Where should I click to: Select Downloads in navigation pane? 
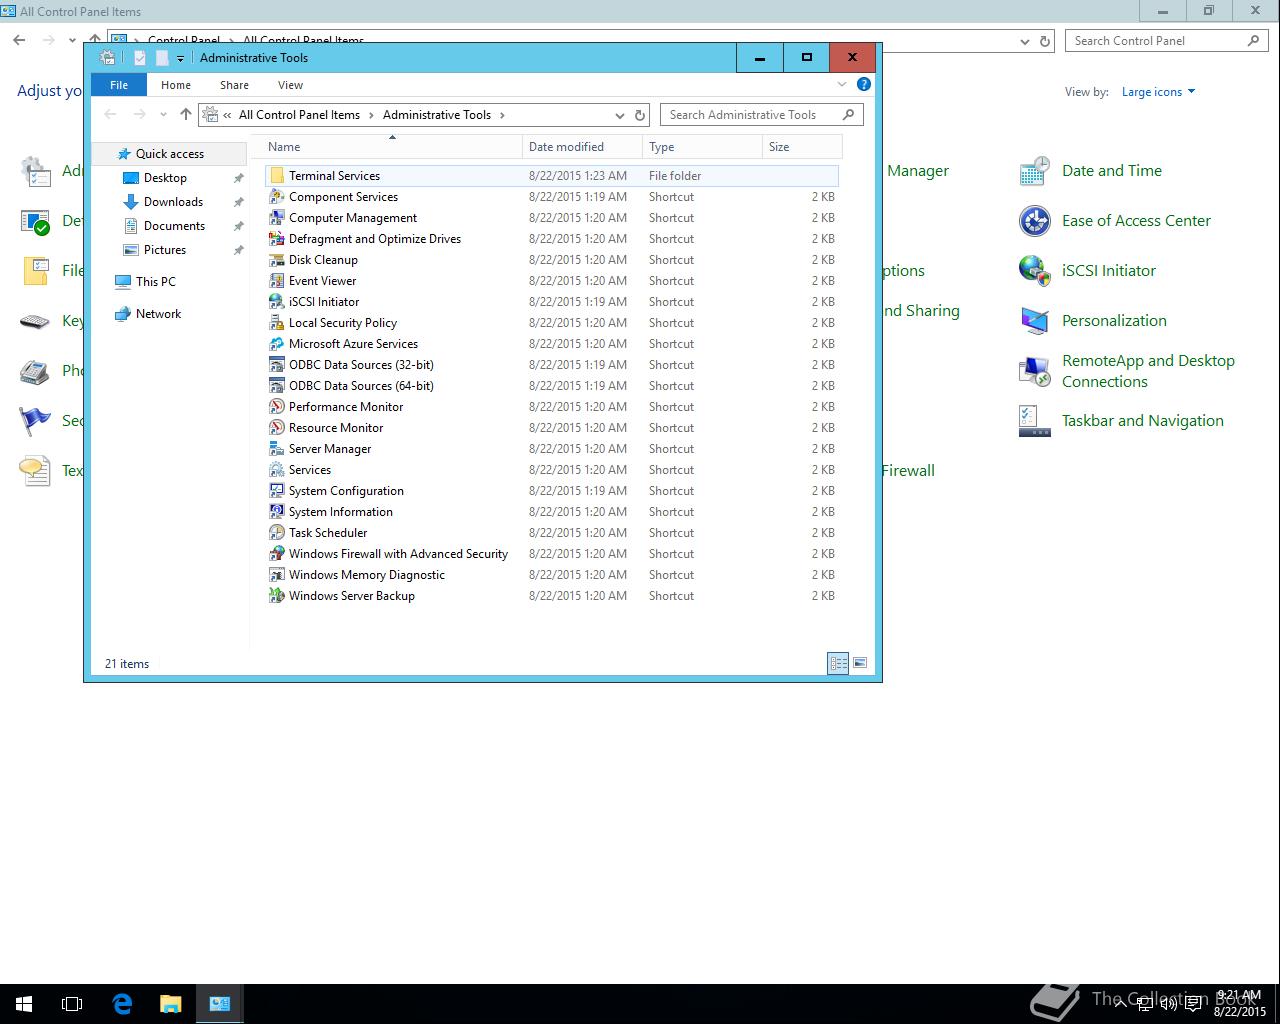[173, 202]
